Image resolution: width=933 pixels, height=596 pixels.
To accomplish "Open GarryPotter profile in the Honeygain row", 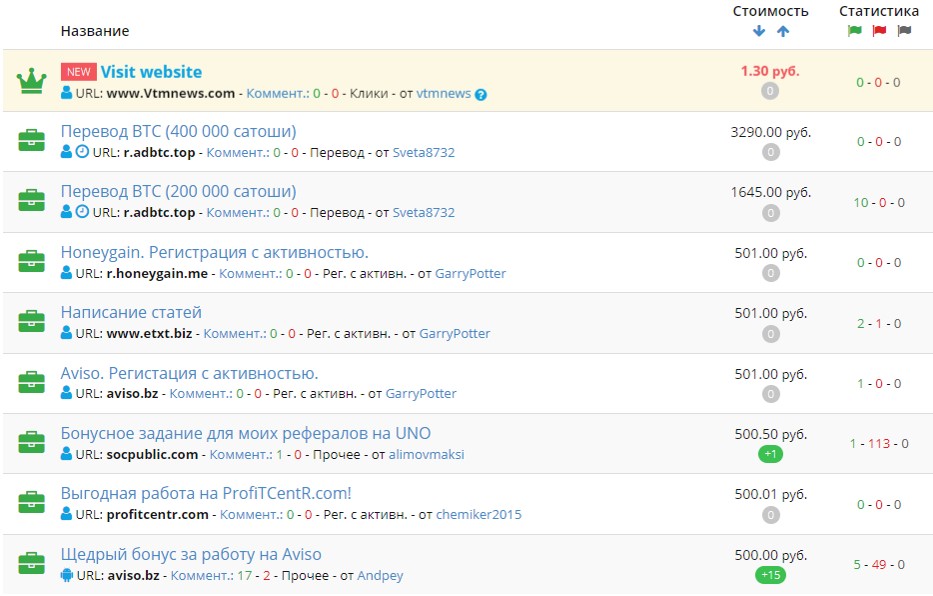I will tap(471, 274).
